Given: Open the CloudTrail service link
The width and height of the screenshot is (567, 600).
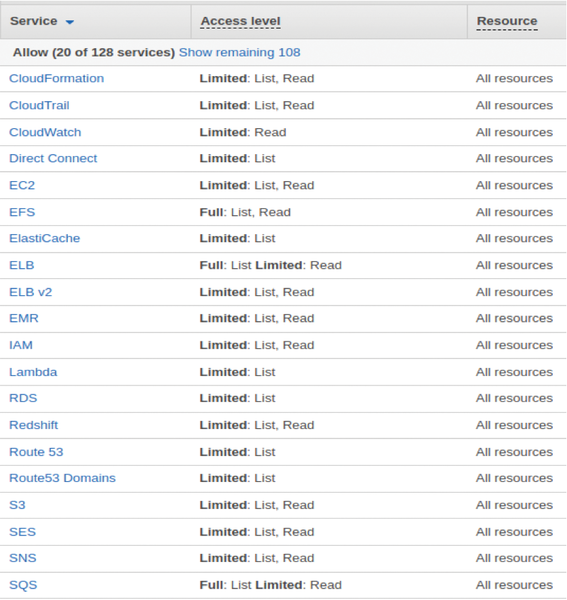Looking at the screenshot, I should pyautogui.click(x=39, y=105).
